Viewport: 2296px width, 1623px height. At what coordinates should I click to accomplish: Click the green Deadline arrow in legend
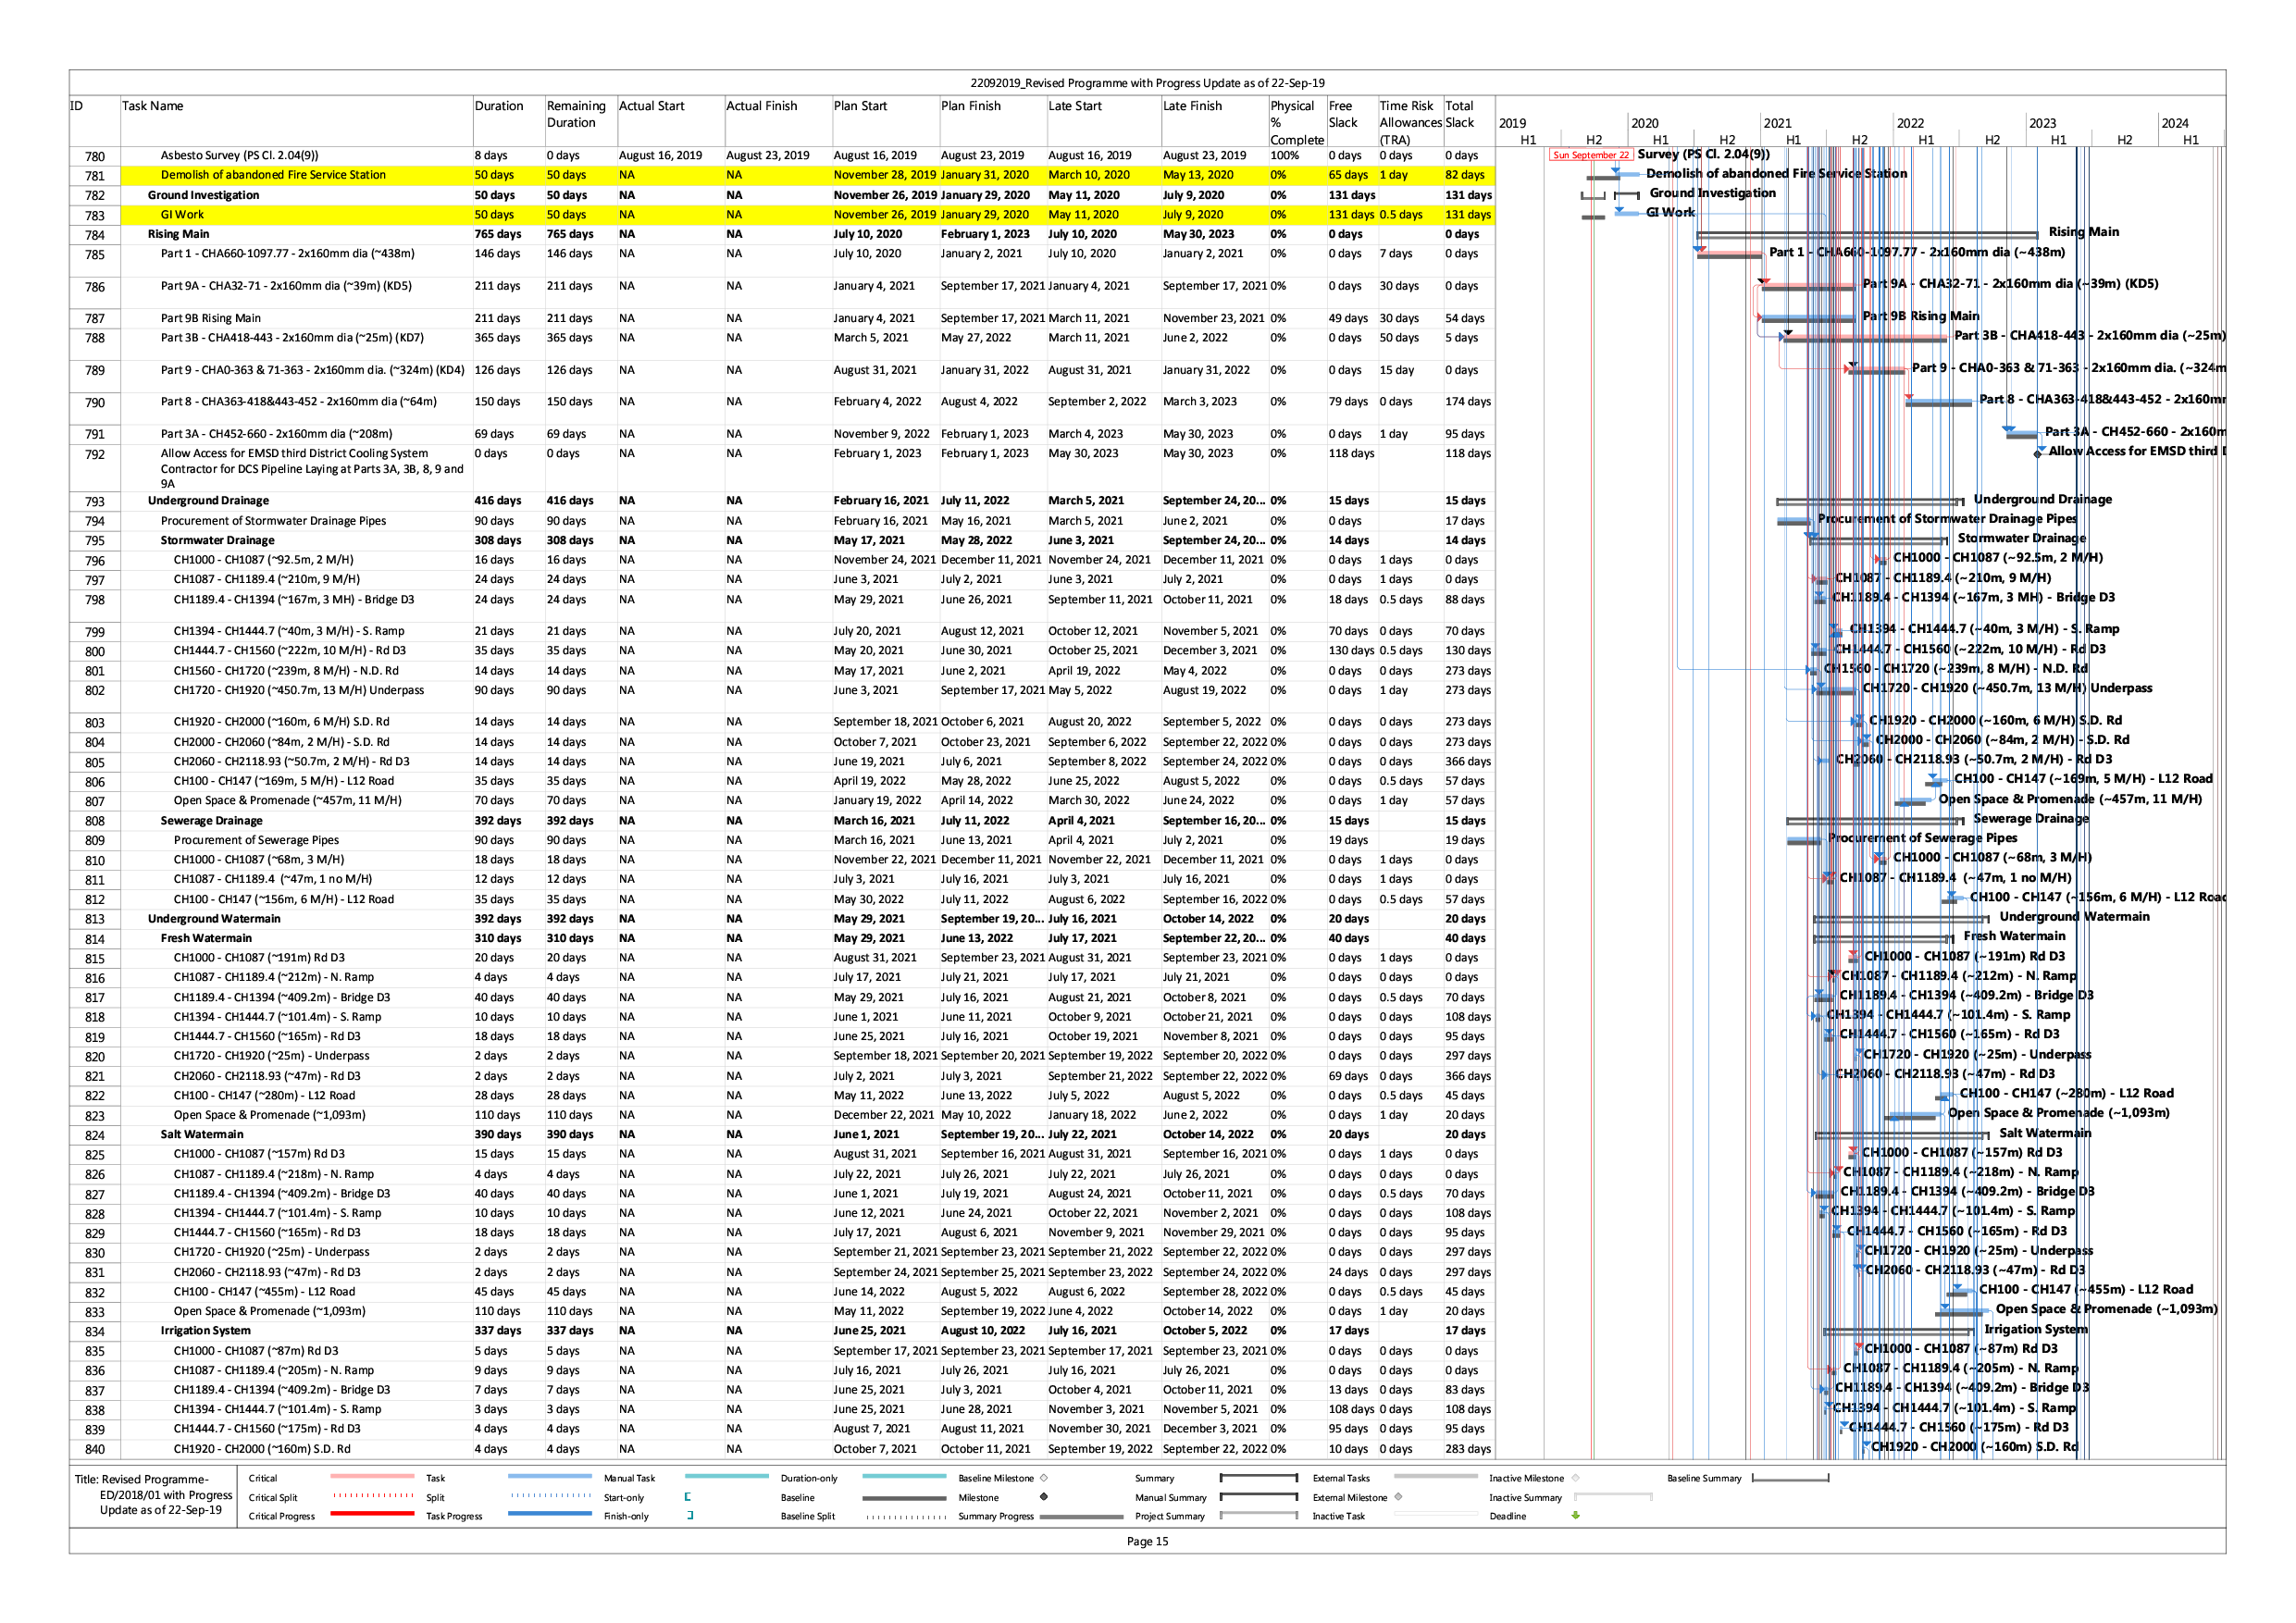point(1576,1515)
